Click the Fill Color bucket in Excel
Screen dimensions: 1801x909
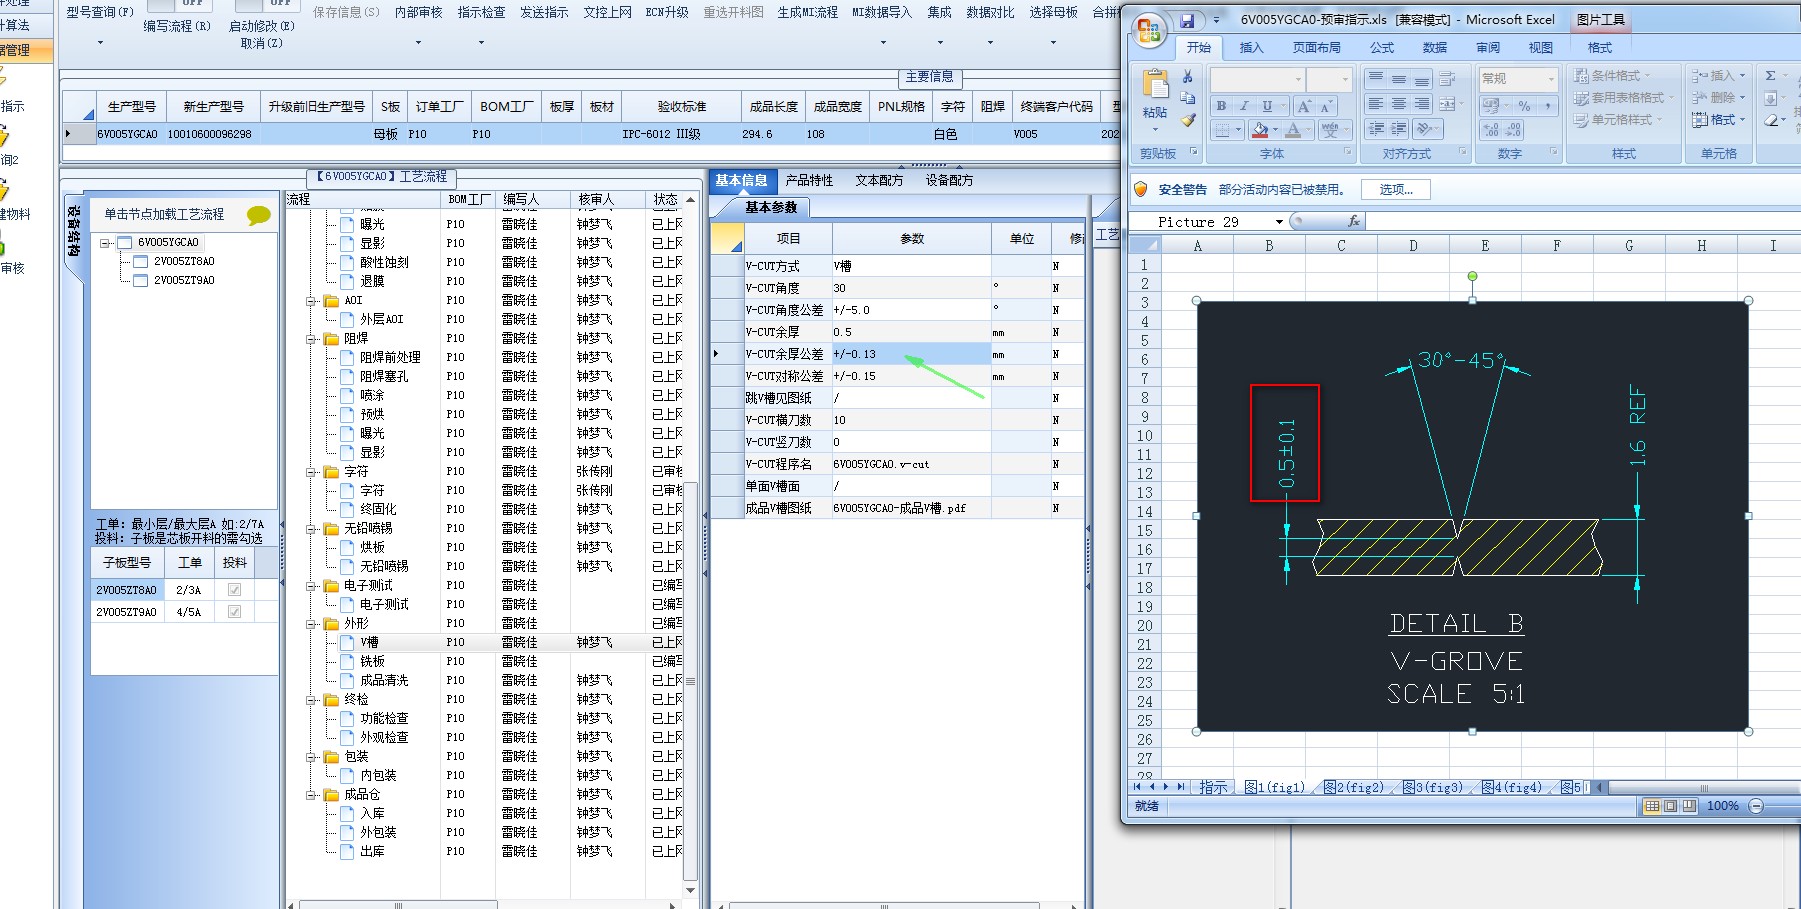[x=1260, y=130]
